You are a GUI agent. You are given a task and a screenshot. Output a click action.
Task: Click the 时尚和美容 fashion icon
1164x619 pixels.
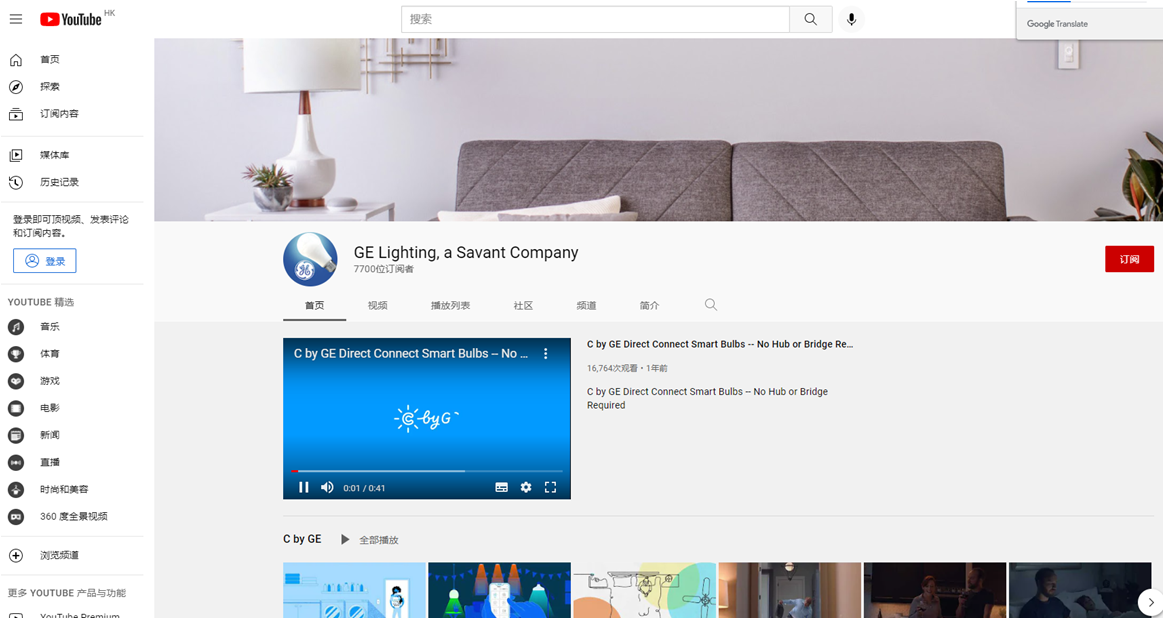pyautogui.click(x=16, y=489)
